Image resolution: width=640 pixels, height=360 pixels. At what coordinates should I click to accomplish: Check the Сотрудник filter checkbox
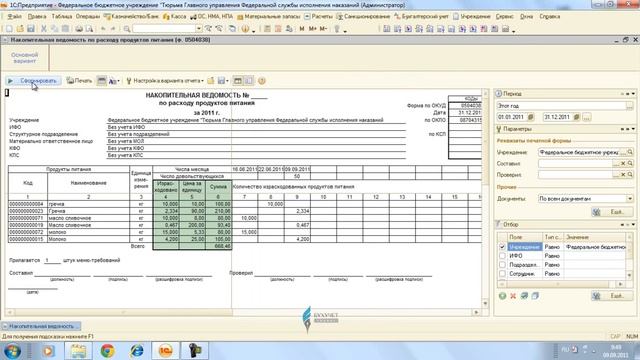coord(502,274)
